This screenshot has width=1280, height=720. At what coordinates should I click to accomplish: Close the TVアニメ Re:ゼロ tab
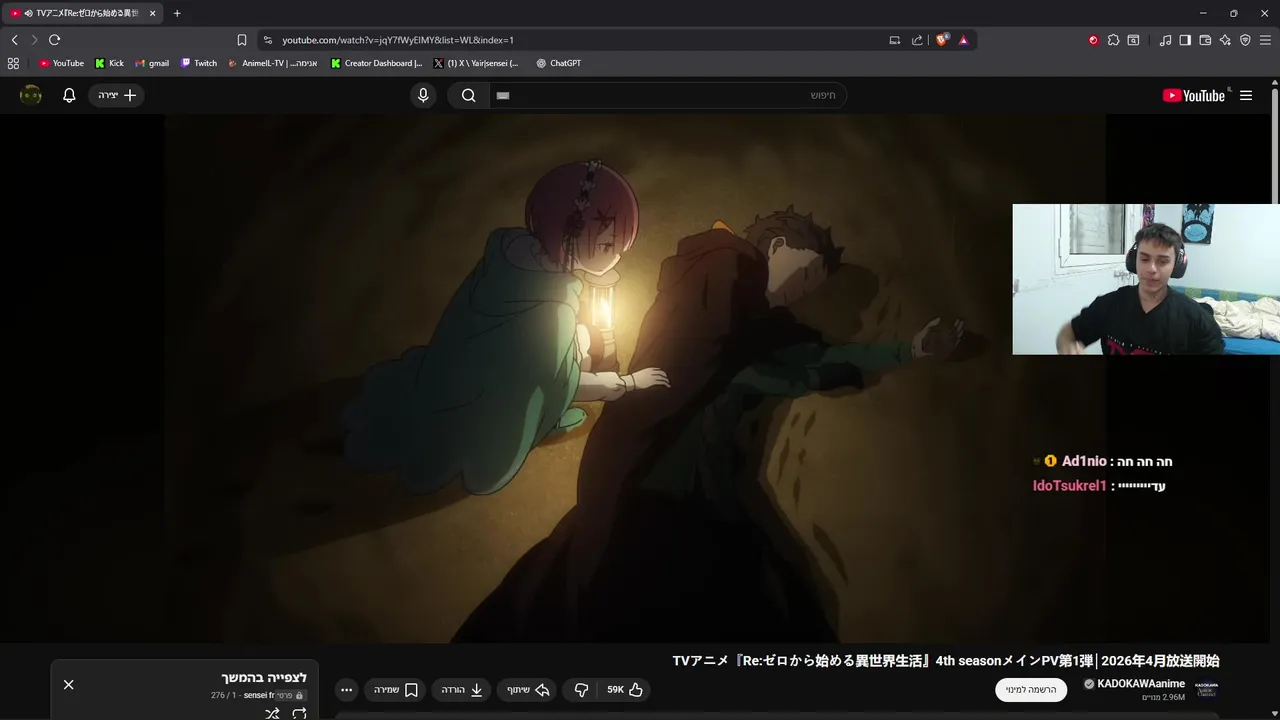(x=153, y=13)
